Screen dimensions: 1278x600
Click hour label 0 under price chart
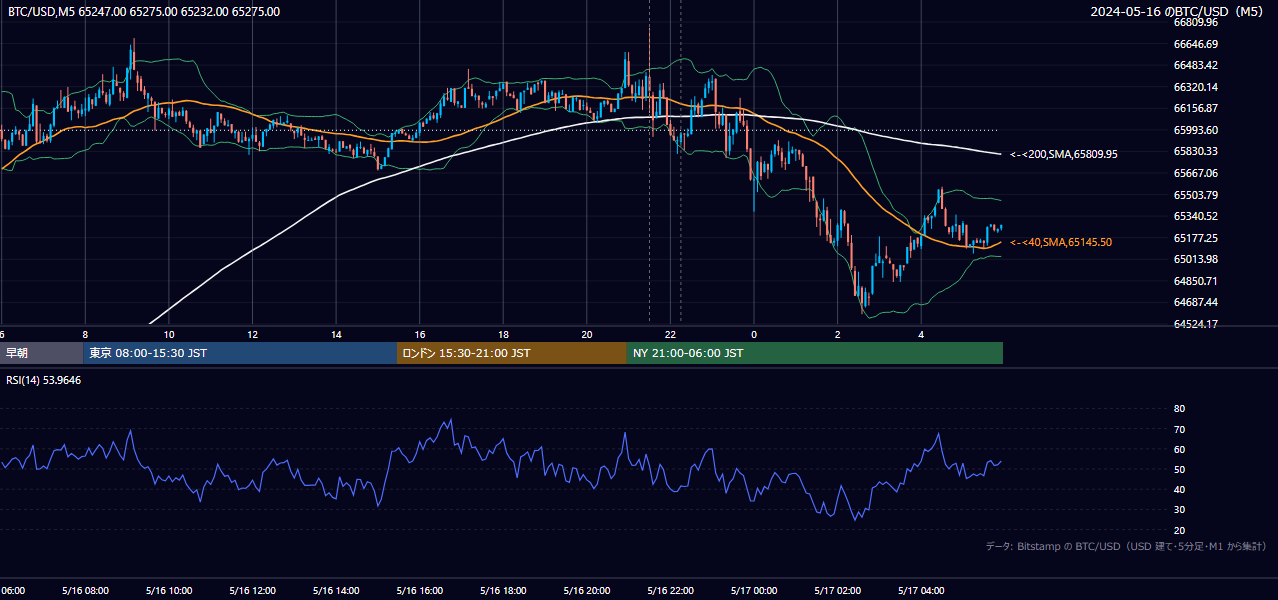pyautogui.click(x=754, y=334)
